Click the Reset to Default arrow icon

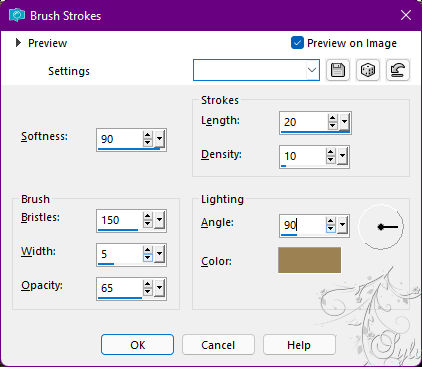pyautogui.click(x=398, y=70)
